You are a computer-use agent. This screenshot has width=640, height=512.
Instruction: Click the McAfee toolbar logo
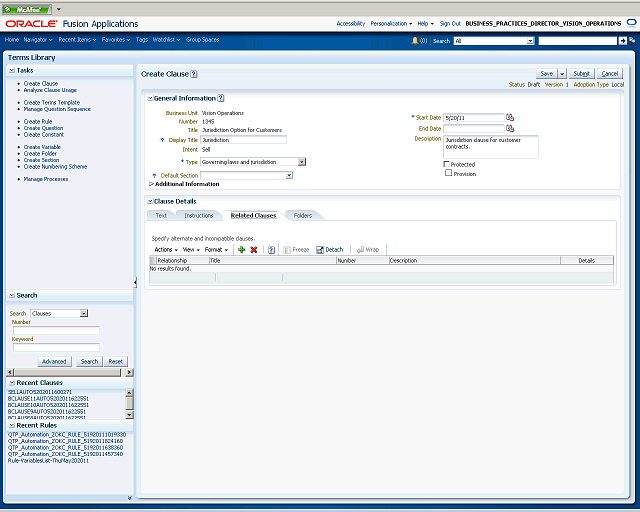point(27,9)
